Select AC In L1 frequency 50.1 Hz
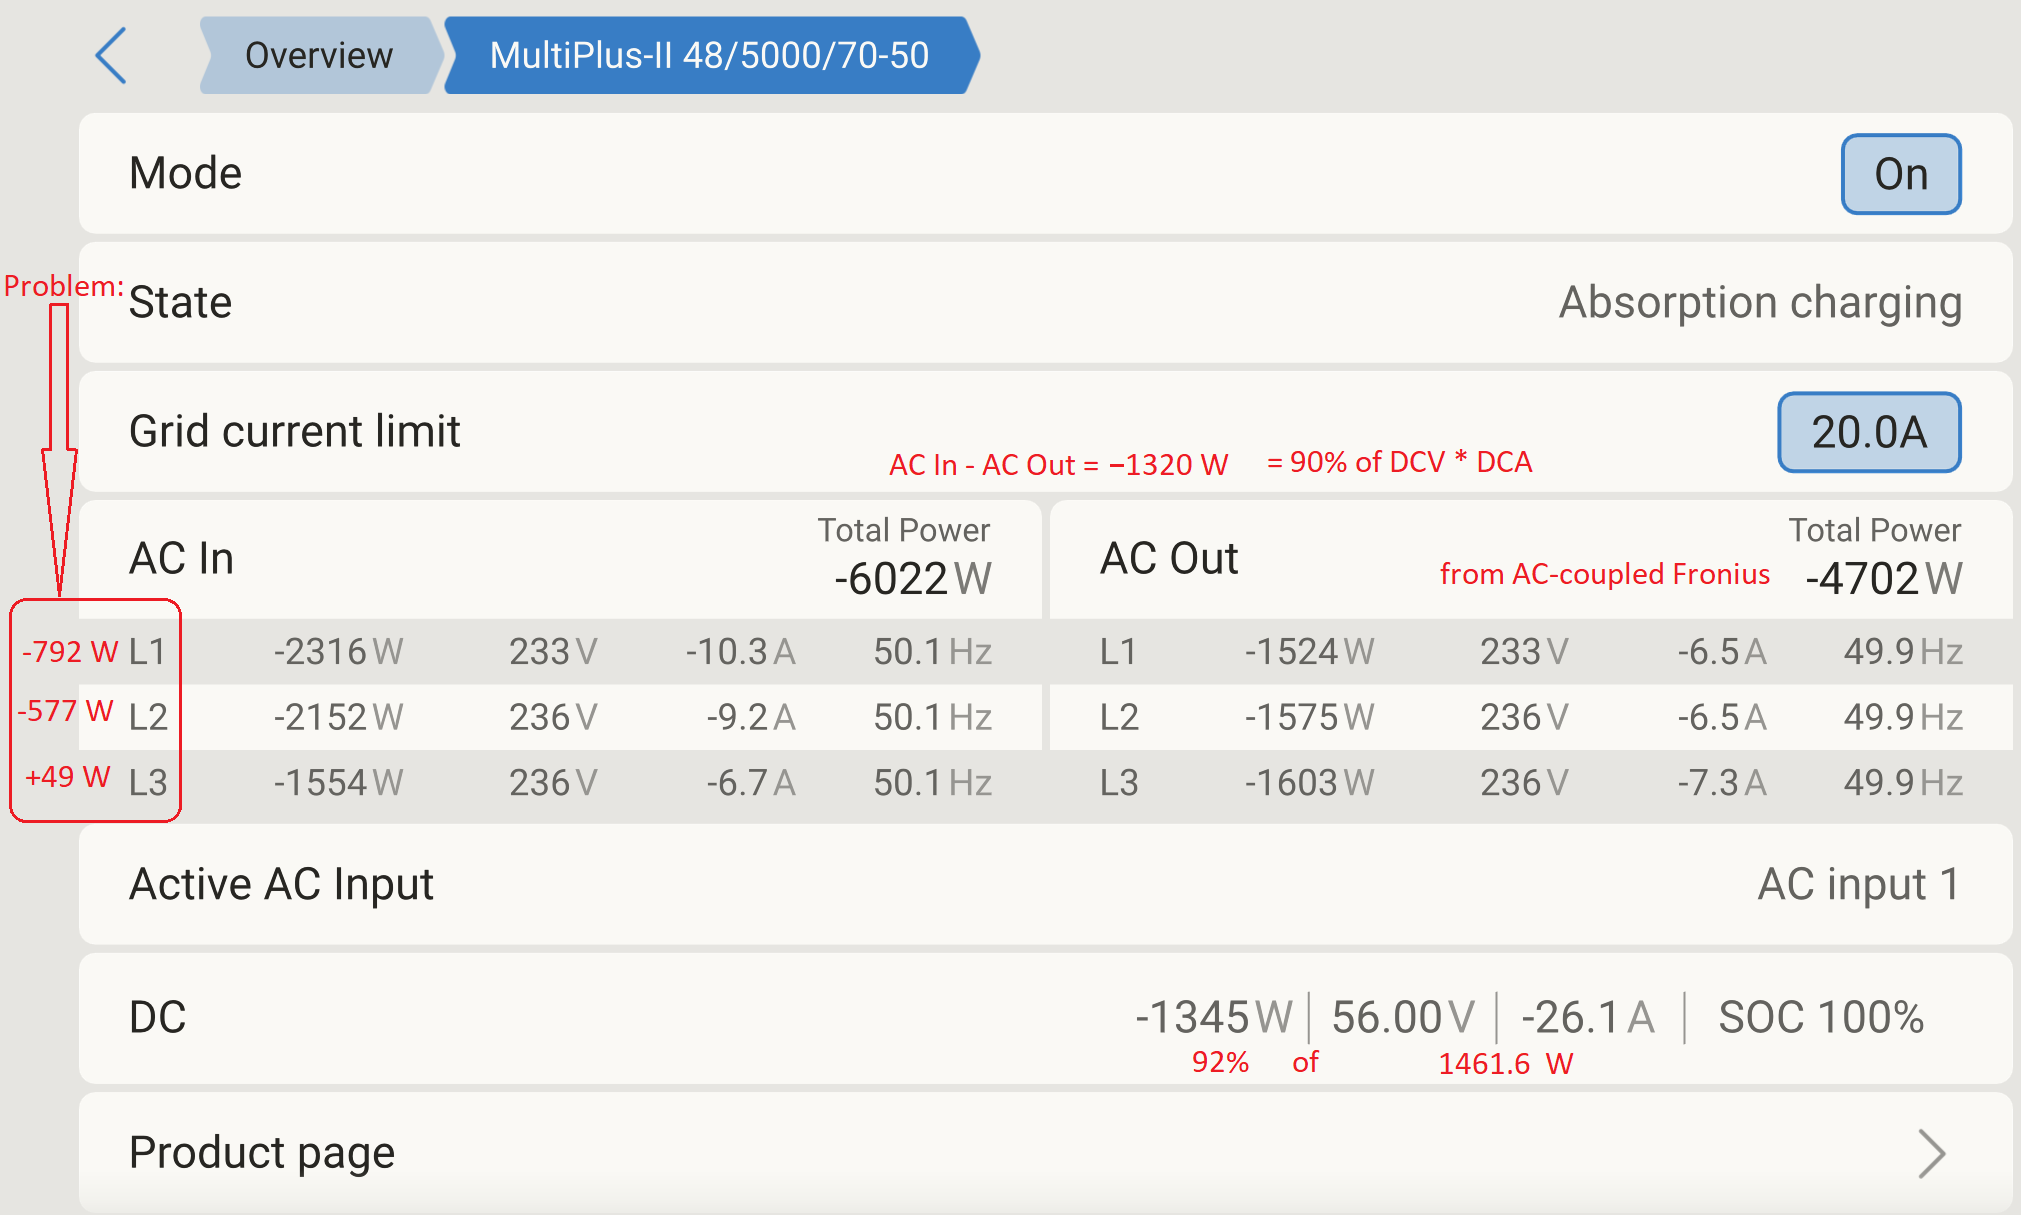The width and height of the screenshot is (2021, 1215). [932, 652]
